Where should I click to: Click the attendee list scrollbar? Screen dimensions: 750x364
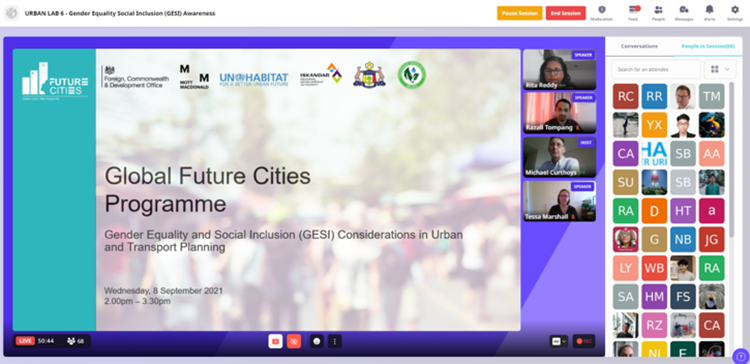tap(731, 159)
